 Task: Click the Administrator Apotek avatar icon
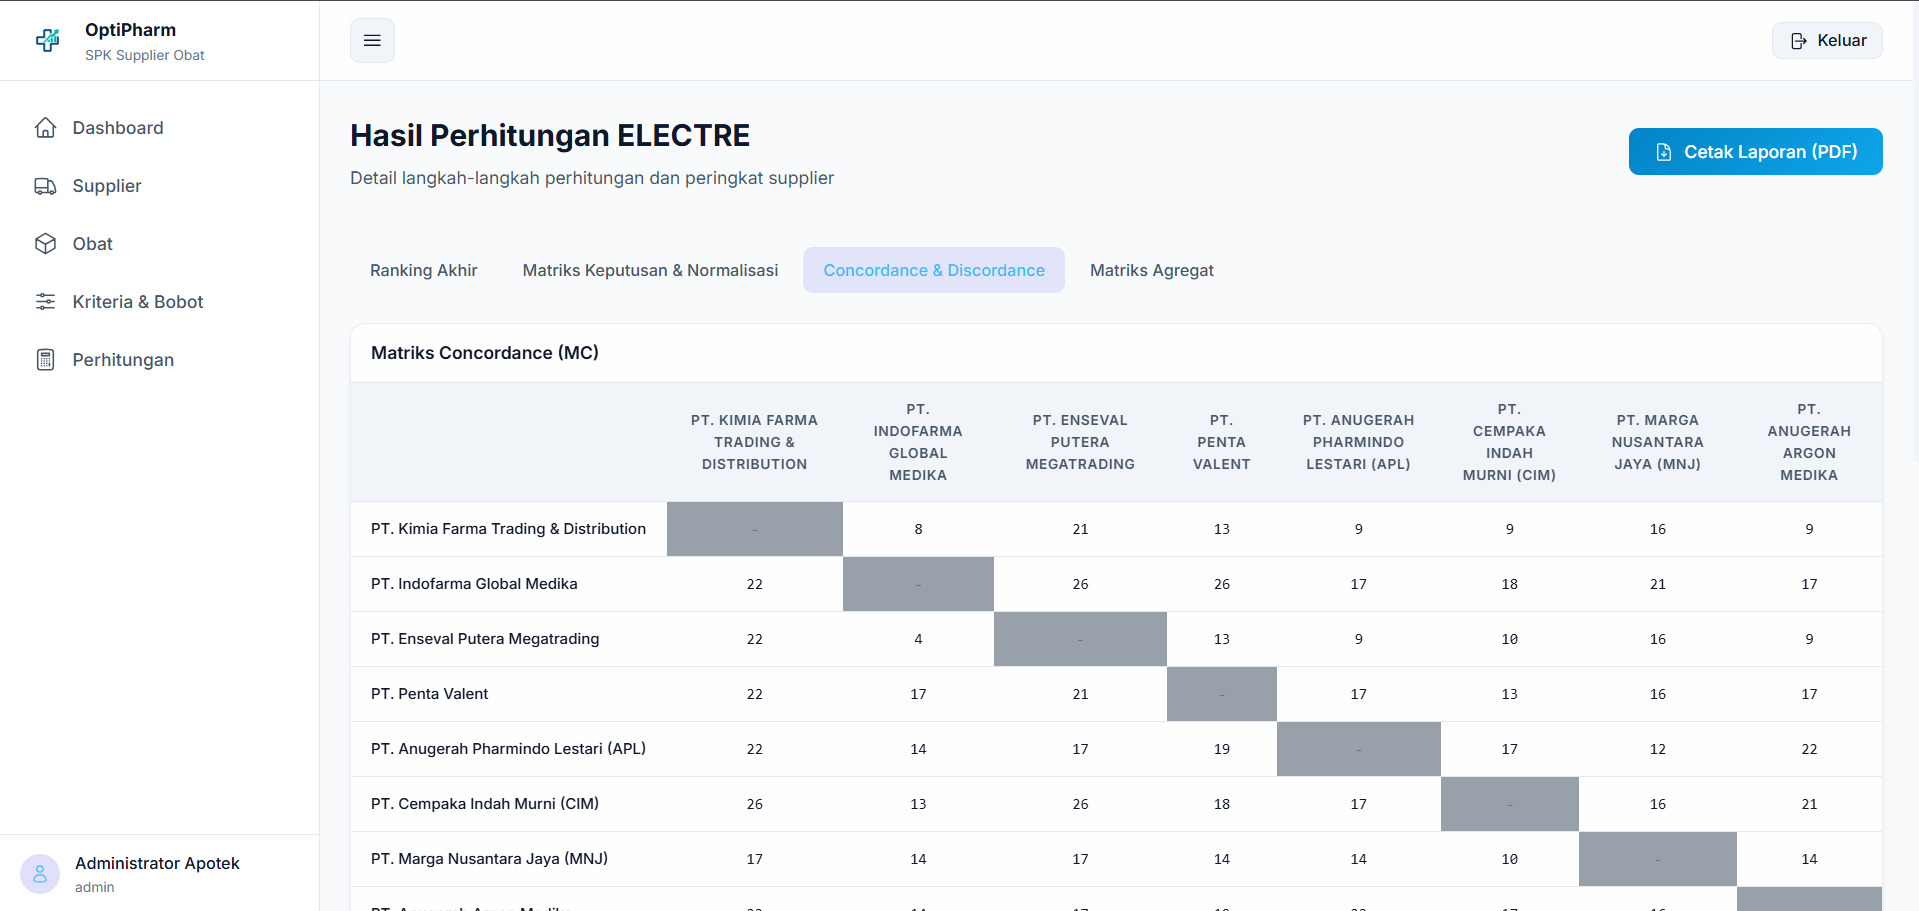pyautogui.click(x=40, y=874)
